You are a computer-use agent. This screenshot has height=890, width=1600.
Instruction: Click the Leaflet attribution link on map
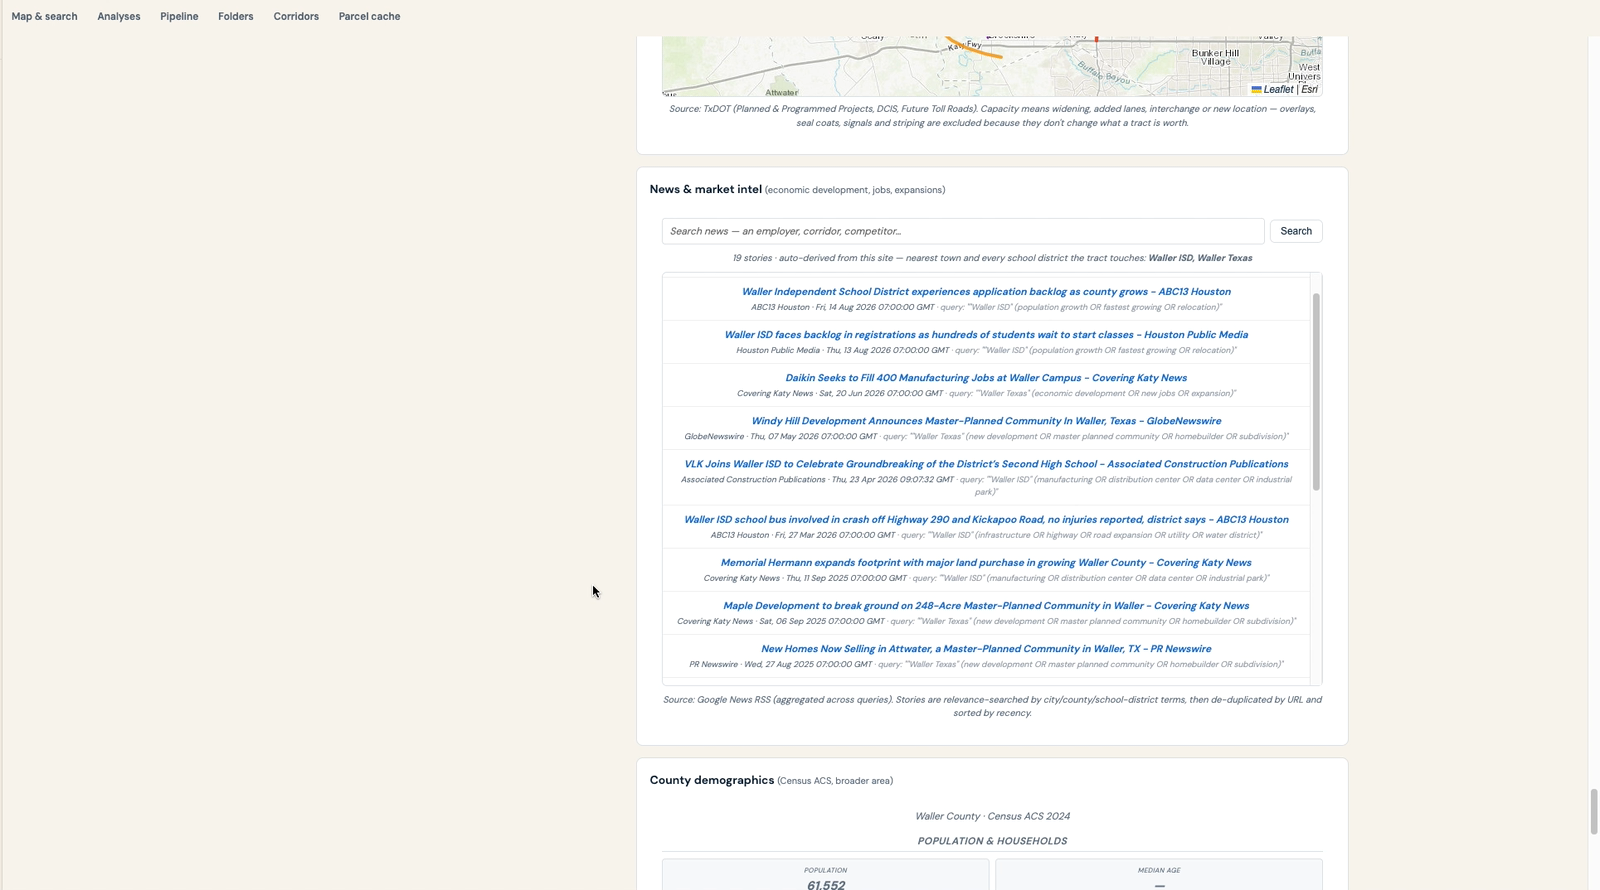click(1272, 89)
